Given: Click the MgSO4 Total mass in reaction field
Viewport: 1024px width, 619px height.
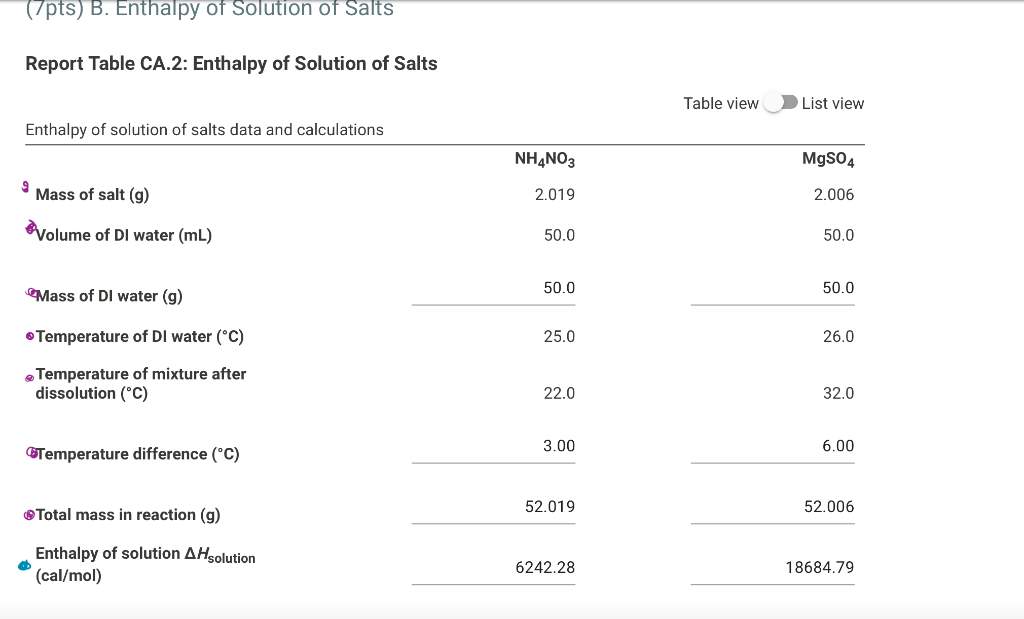Looking at the screenshot, I should point(772,507).
